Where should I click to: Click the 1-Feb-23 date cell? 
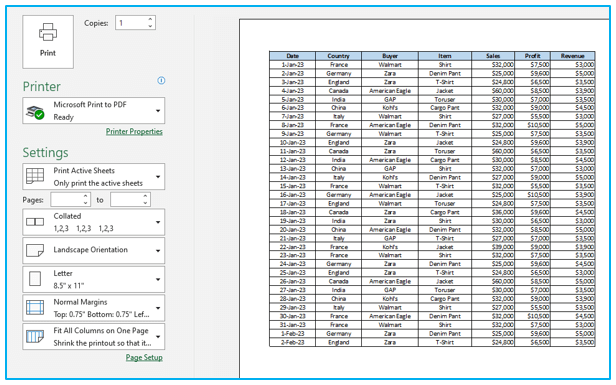point(293,334)
